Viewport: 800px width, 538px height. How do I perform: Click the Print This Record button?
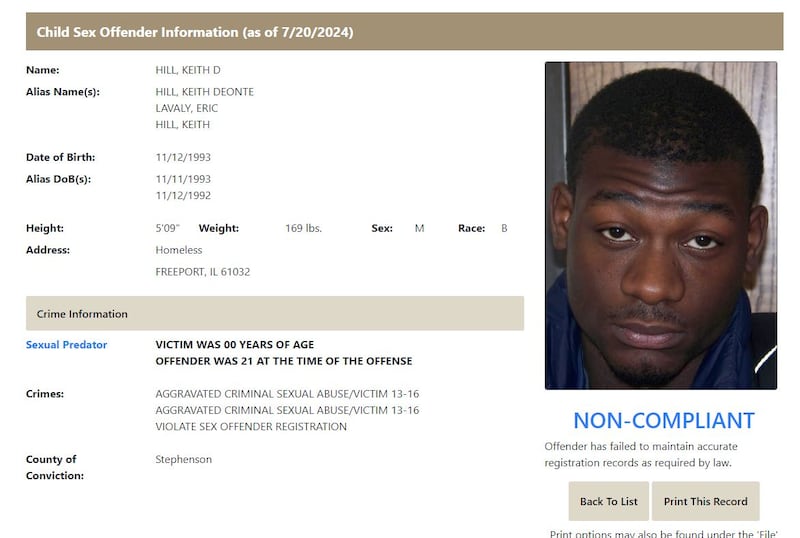pyautogui.click(x=706, y=501)
